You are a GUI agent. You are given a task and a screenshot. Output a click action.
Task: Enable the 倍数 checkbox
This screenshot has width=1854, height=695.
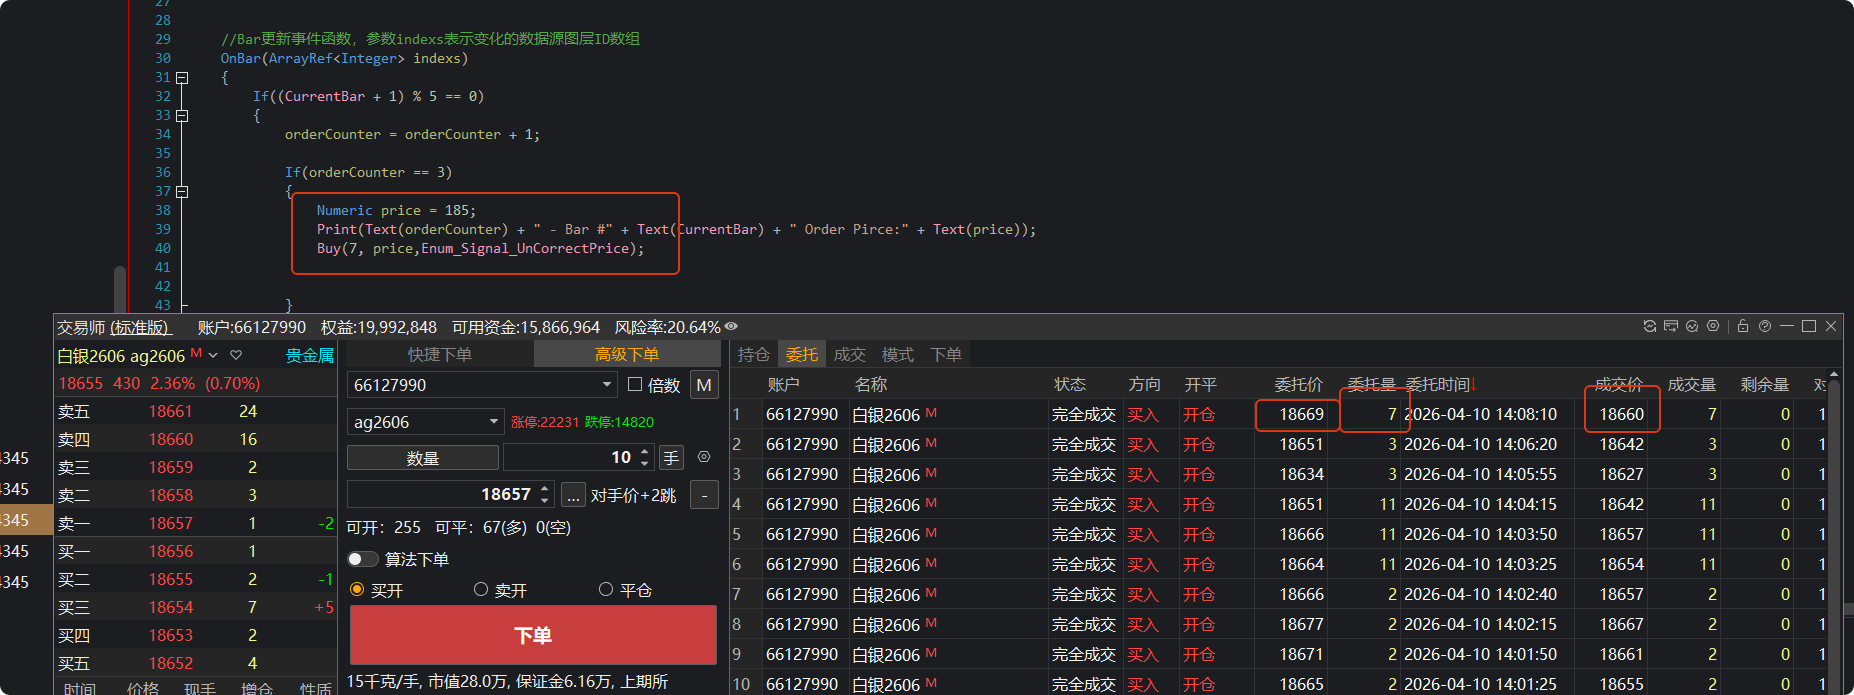[x=635, y=385]
